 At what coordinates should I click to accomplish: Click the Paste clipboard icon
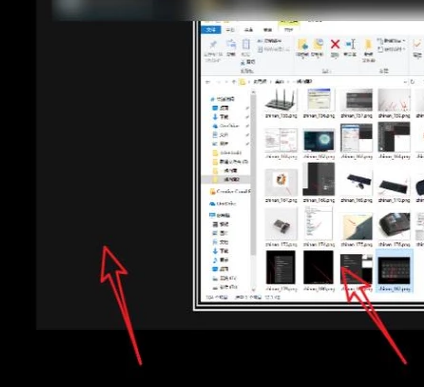[x=246, y=45]
